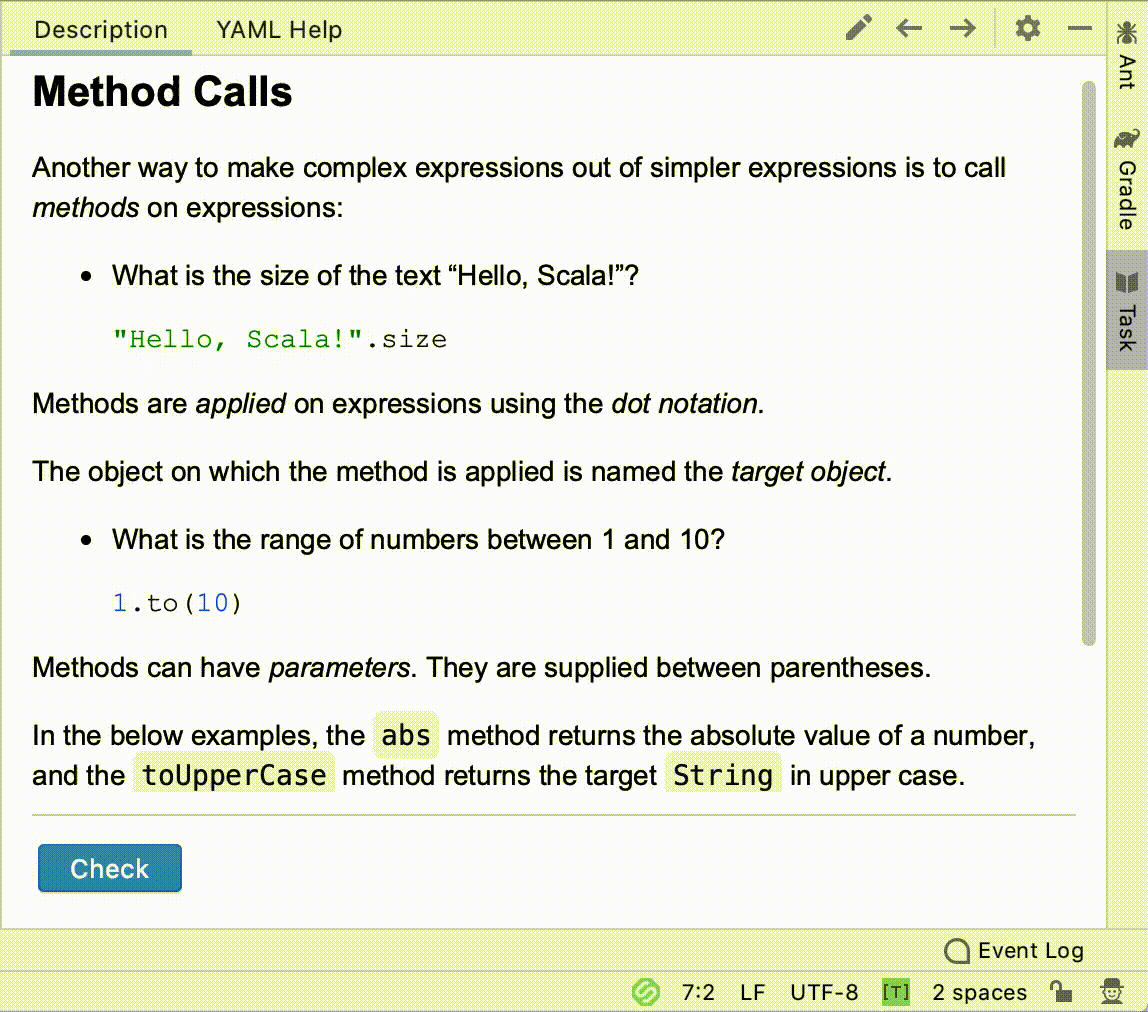Click the pencil edit task description icon
The height and width of the screenshot is (1012, 1148).
(x=859, y=29)
